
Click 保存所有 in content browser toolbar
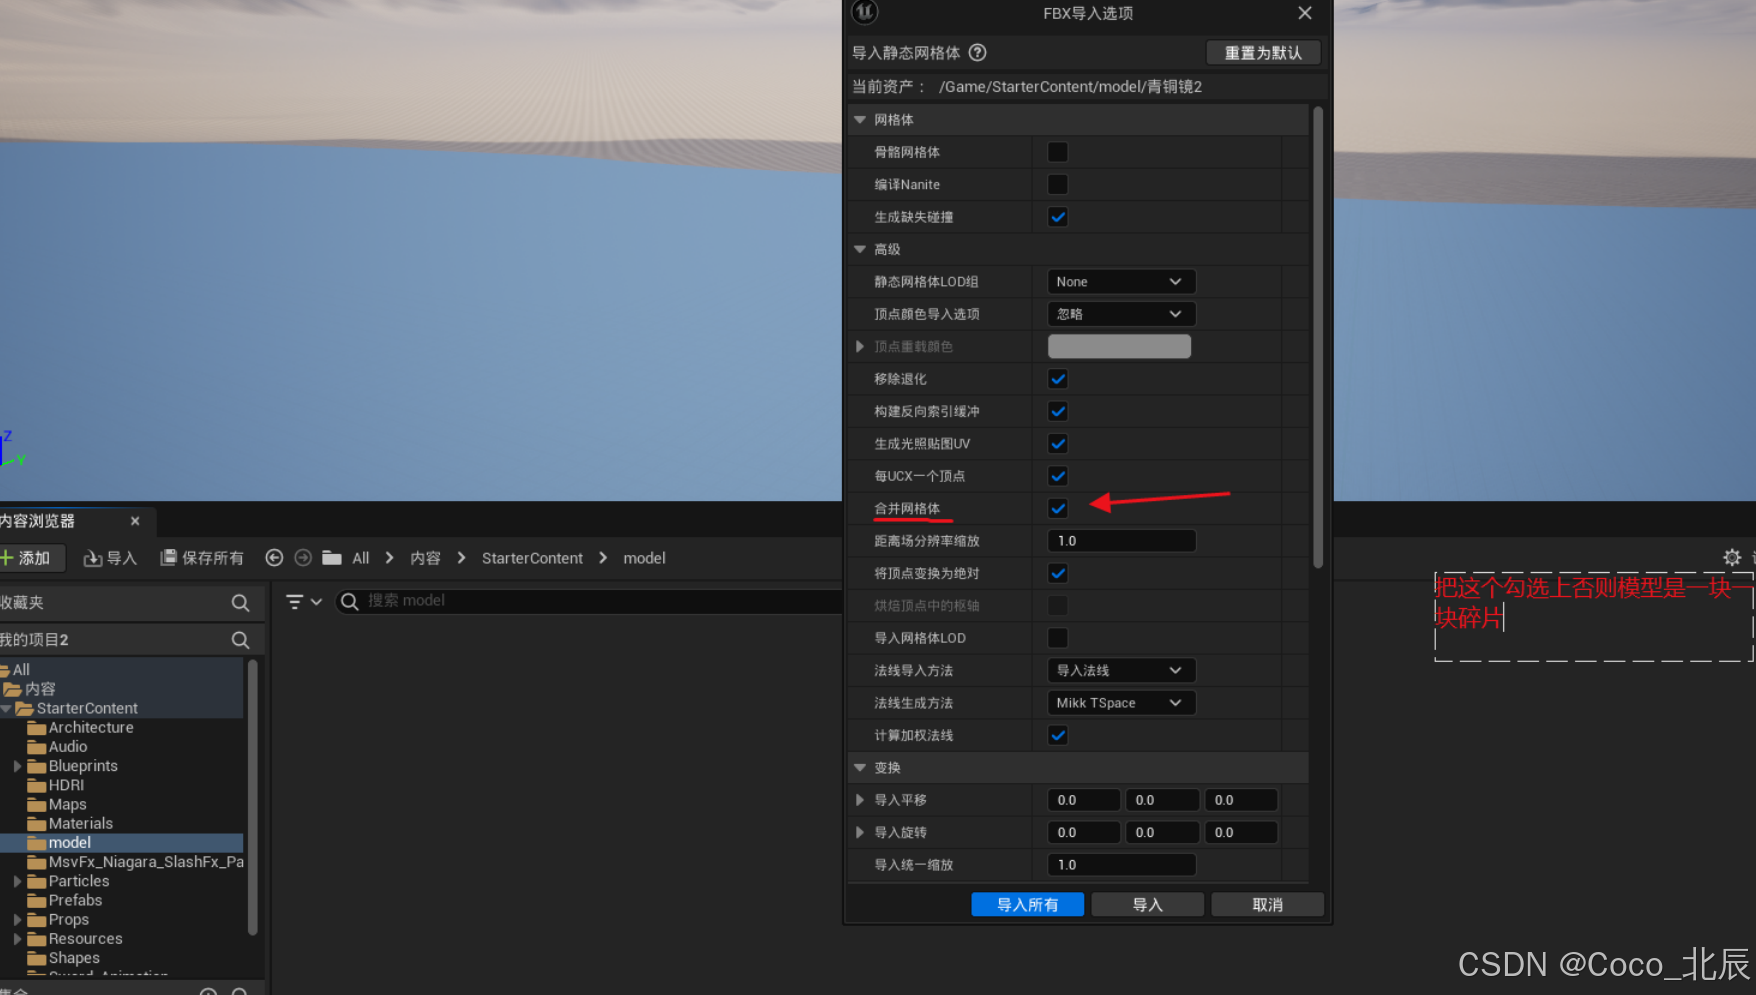point(202,558)
